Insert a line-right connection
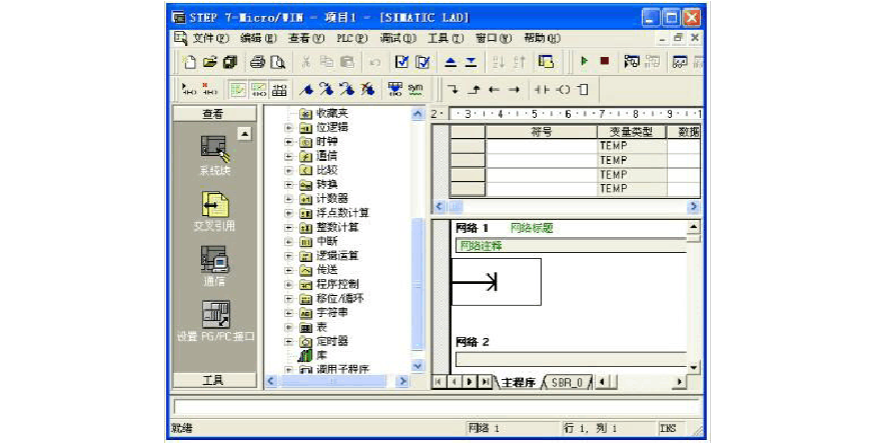 pyautogui.click(x=513, y=89)
